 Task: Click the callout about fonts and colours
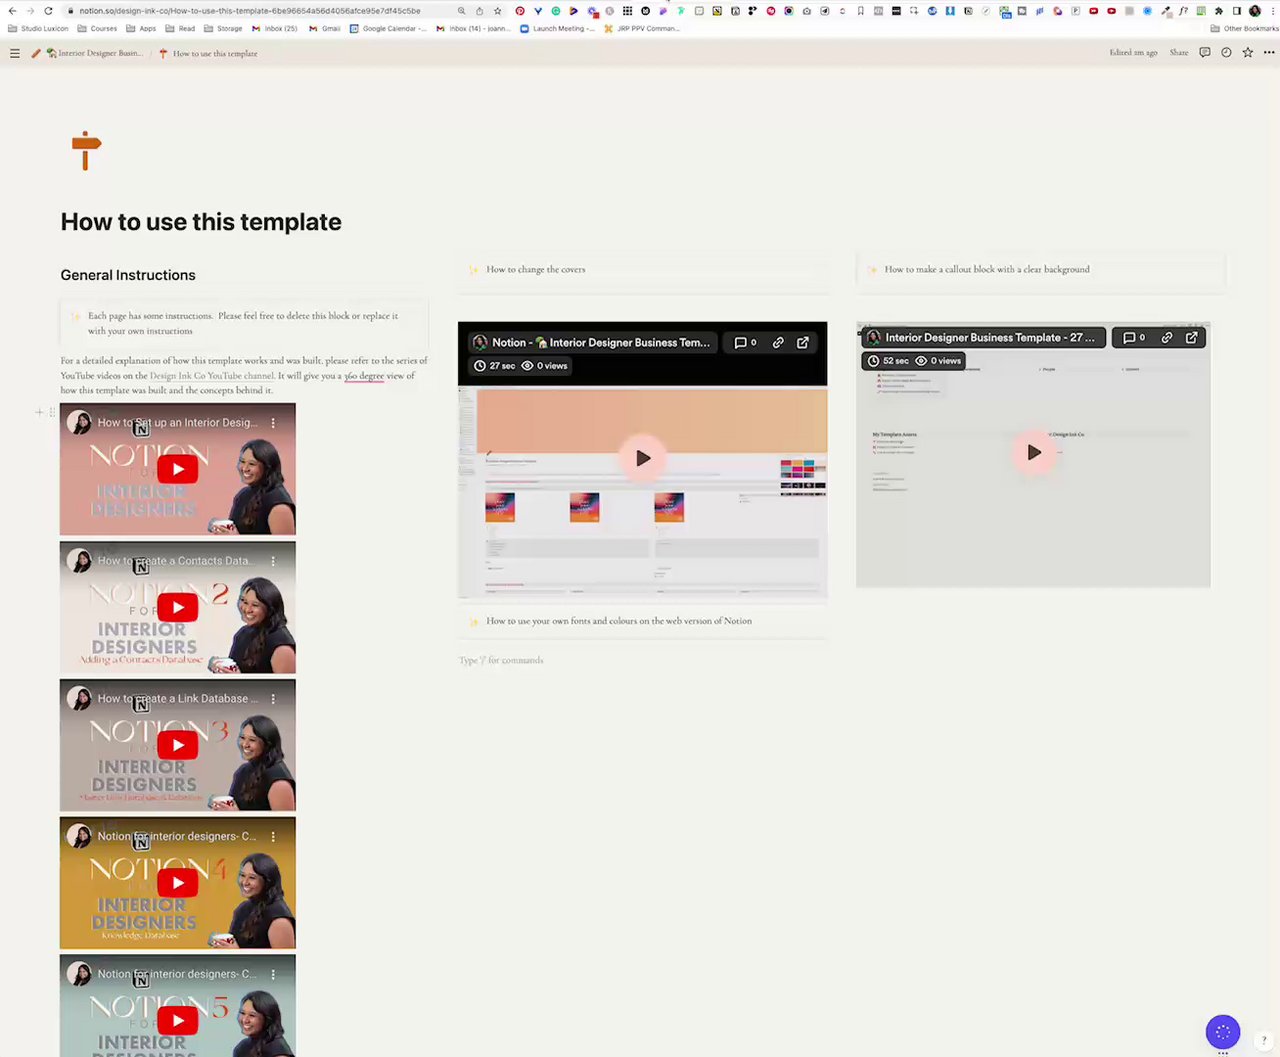tap(643, 621)
